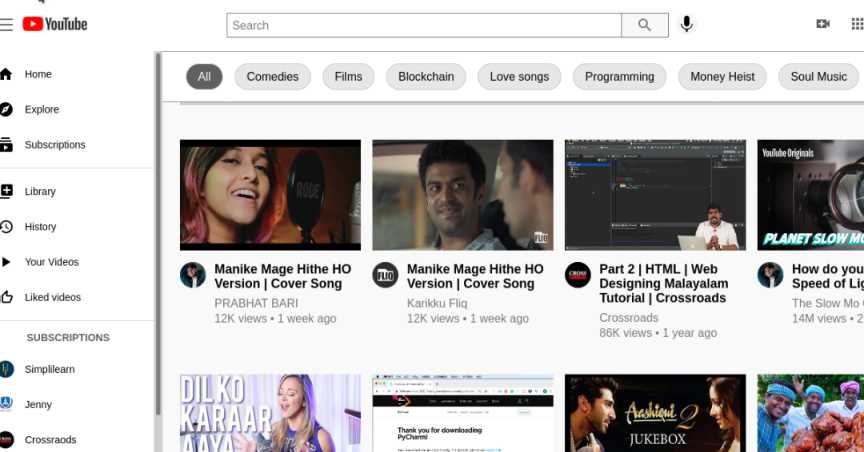
Task: Open Part 2 HTML Web Designing title
Action: pos(663,283)
